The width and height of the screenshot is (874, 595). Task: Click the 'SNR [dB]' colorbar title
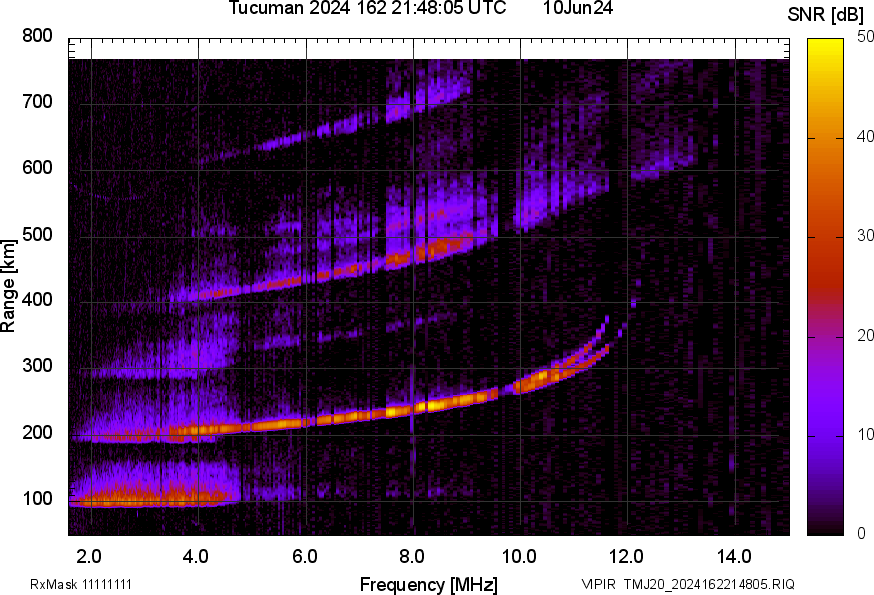point(826,15)
